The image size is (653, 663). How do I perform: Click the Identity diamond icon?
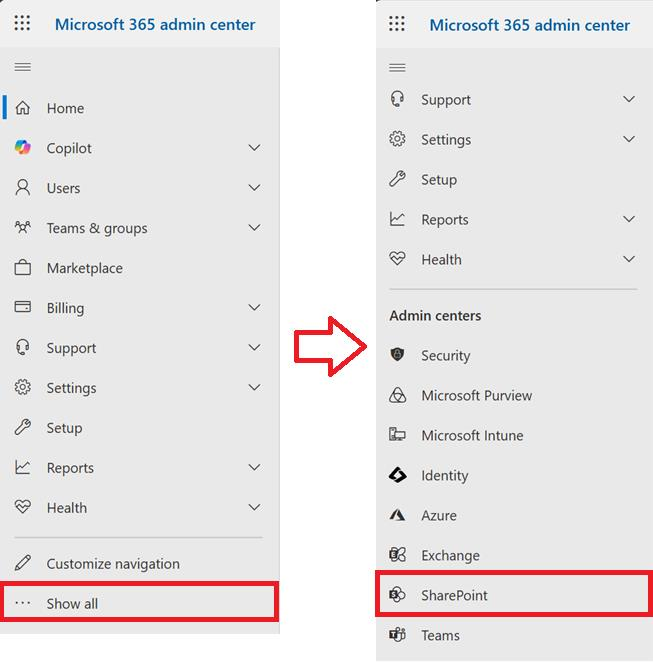tap(398, 475)
